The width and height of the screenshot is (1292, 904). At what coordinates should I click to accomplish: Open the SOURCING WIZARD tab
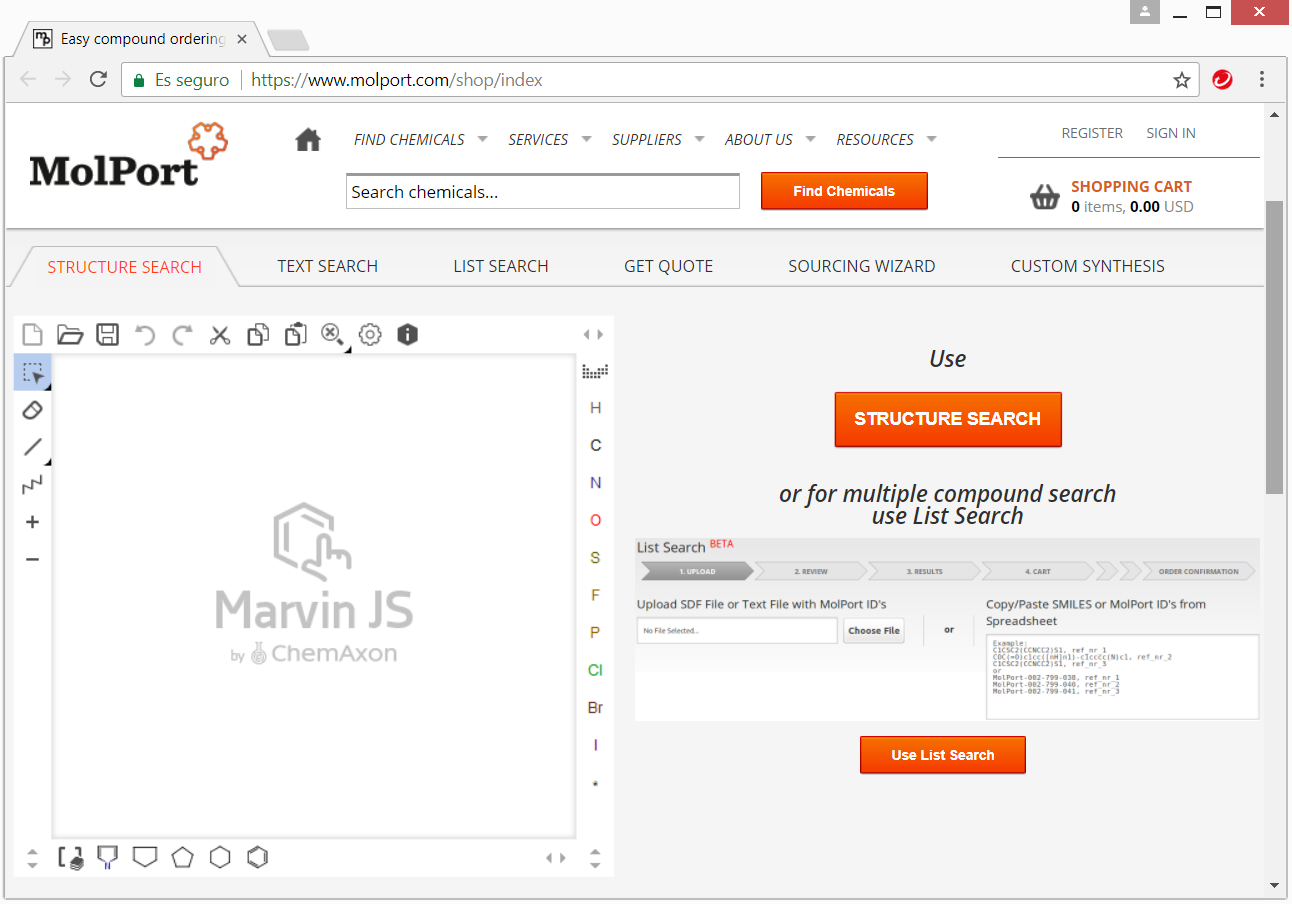pyautogui.click(x=862, y=266)
